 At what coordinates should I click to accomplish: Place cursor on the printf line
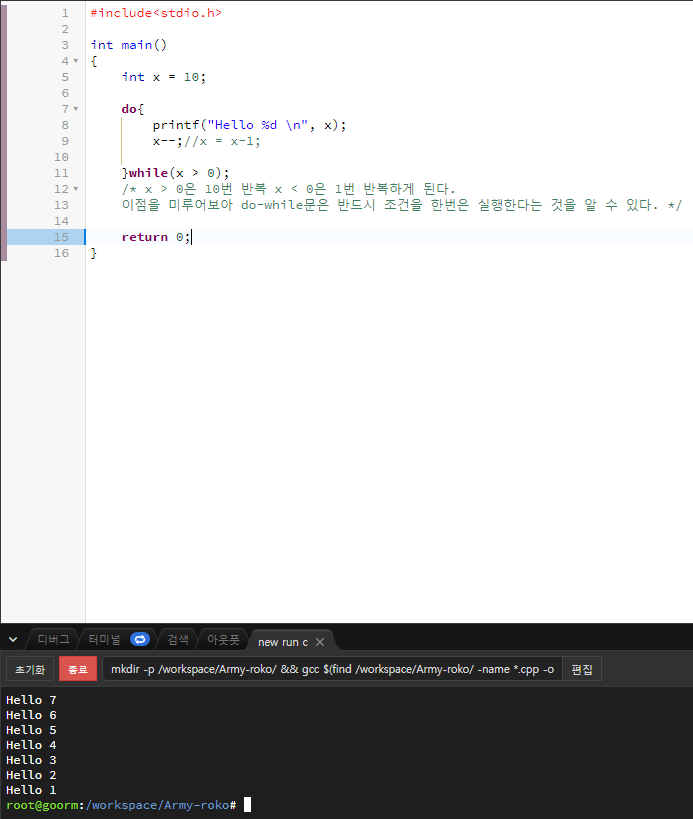[249, 125]
